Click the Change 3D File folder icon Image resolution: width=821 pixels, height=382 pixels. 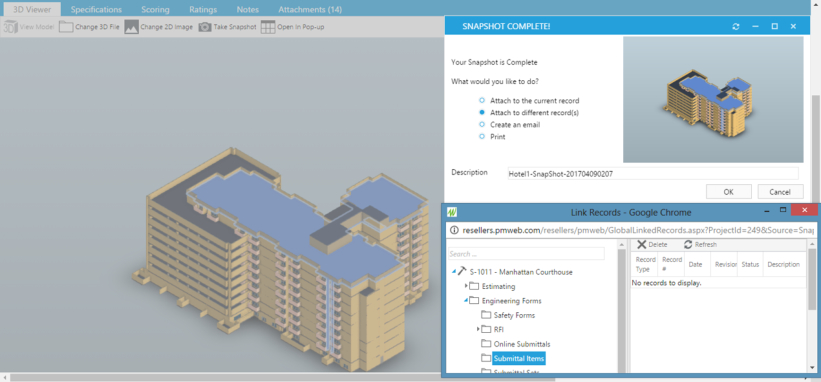click(x=66, y=27)
